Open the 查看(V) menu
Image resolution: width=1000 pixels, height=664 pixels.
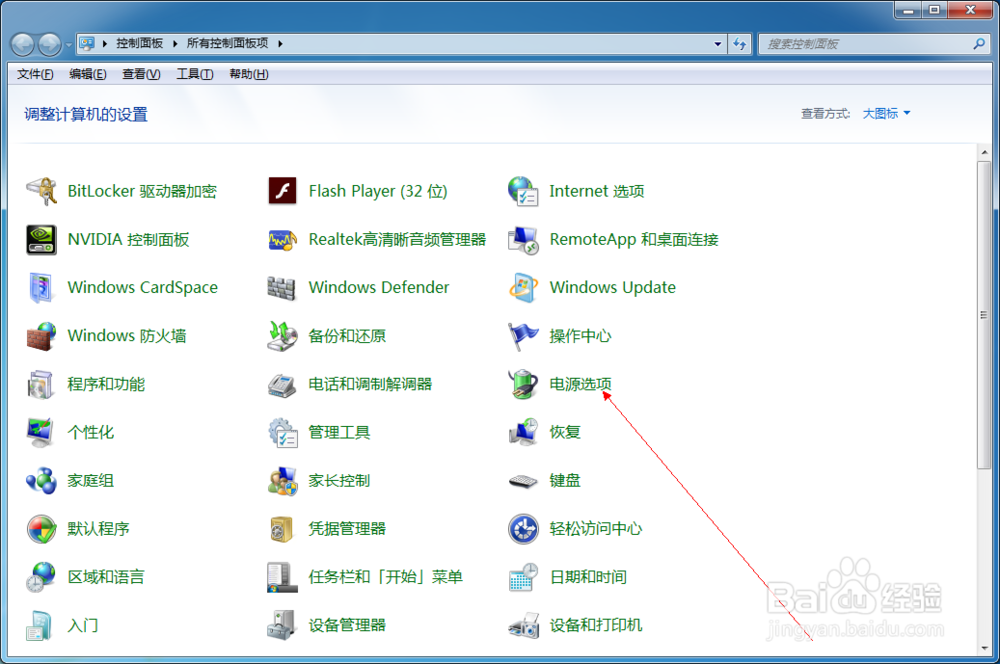(141, 74)
